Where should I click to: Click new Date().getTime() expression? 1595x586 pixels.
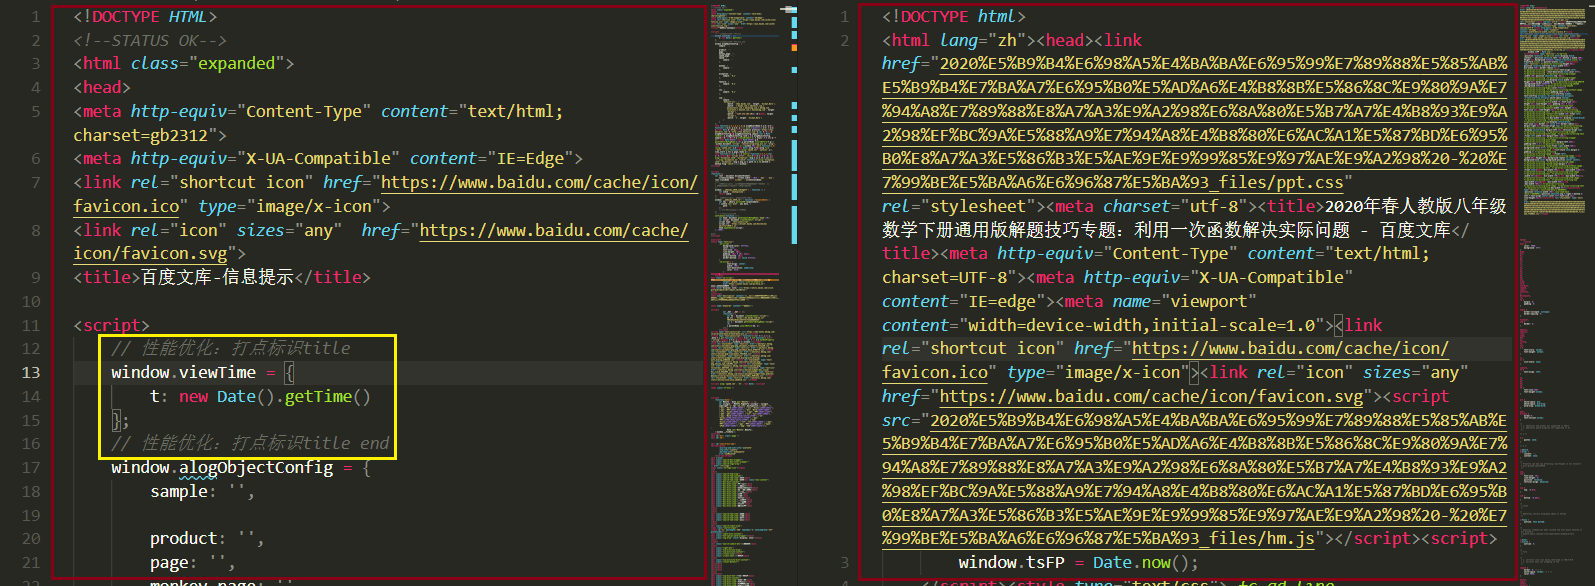(x=275, y=396)
